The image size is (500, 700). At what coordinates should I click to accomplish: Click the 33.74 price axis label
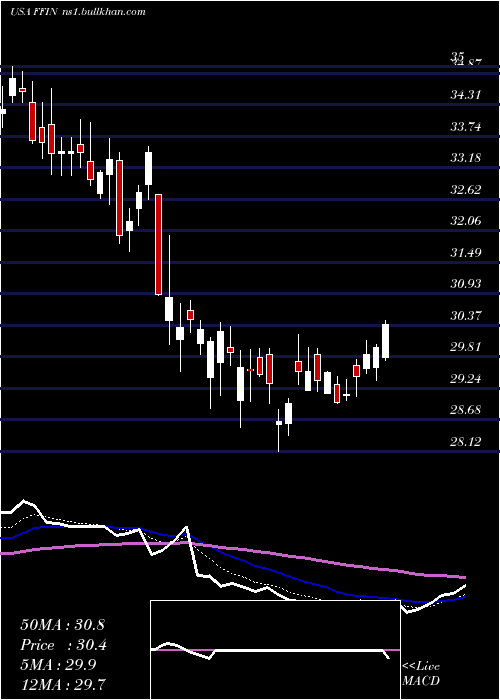pyautogui.click(x=466, y=127)
